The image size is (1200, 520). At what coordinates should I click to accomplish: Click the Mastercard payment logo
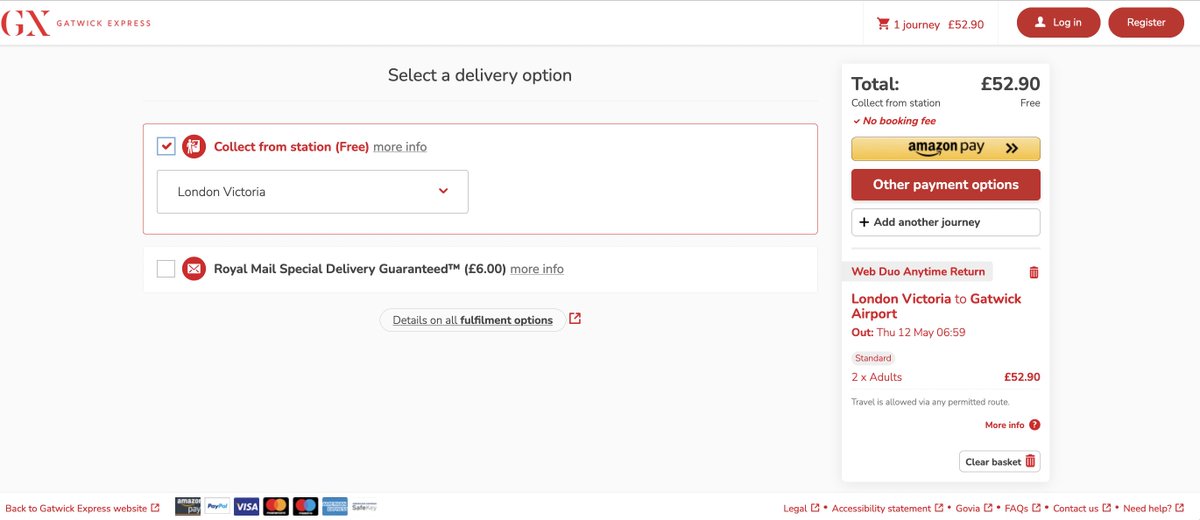pos(276,506)
